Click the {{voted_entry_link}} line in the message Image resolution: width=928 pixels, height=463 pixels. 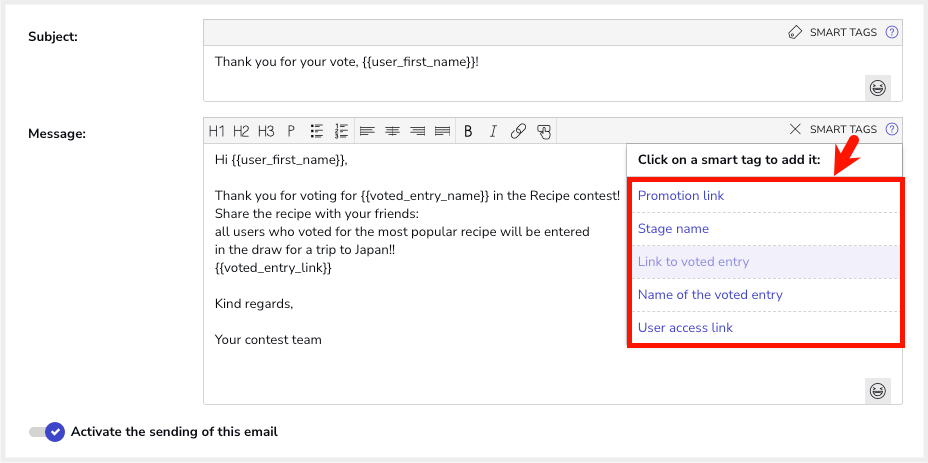273,268
